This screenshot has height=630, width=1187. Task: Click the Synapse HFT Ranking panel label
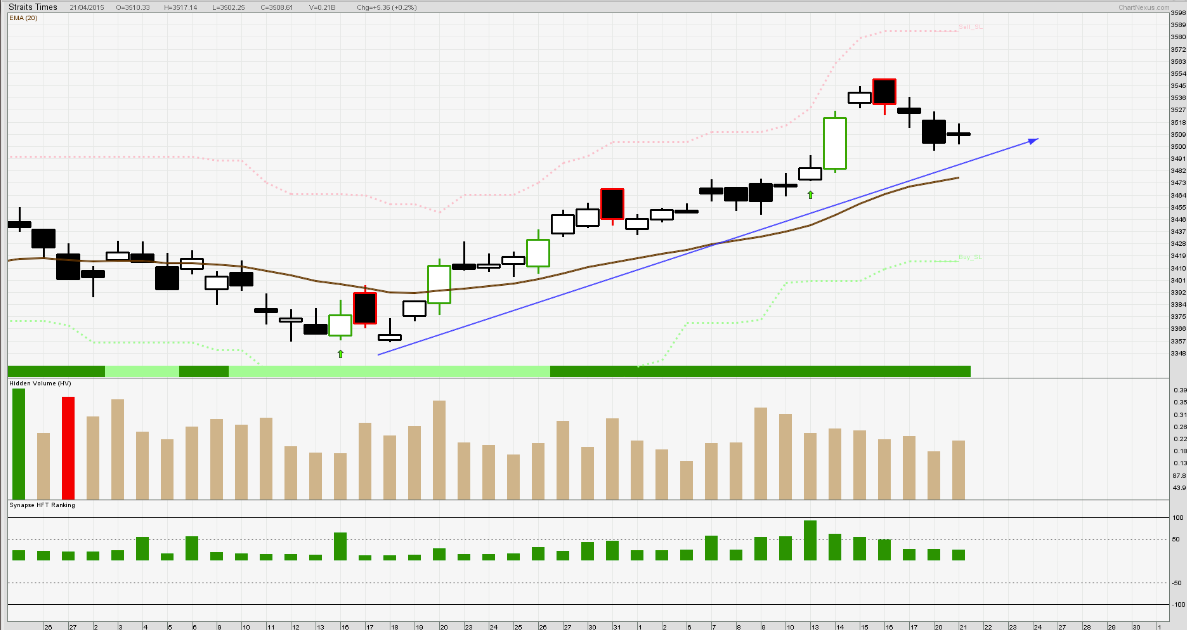pyautogui.click(x=42, y=505)
